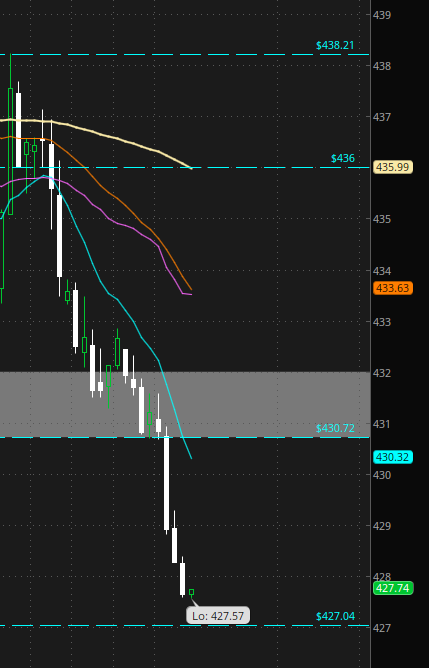Click the 439 price axis label
This screenshot has width=429, height=668.
point(382,15)
